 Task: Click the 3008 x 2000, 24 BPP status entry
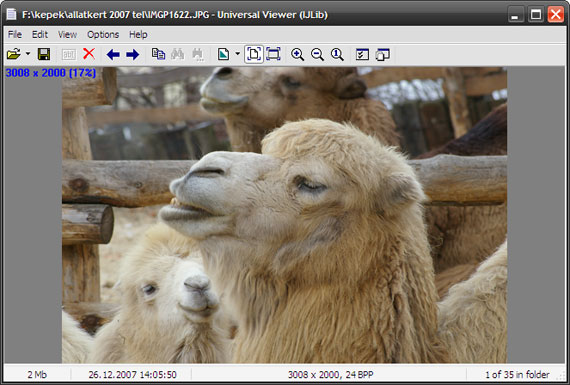330,374
